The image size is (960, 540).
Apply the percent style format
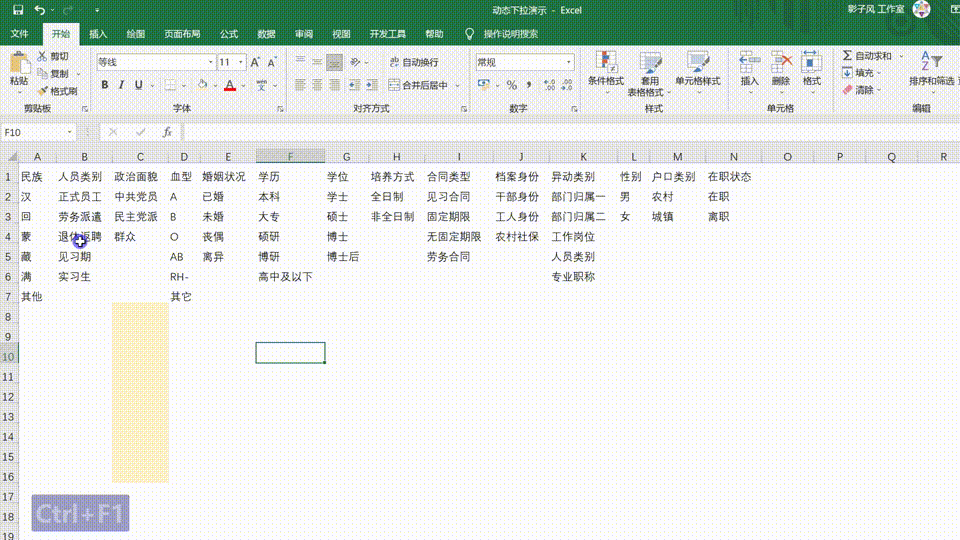pos(512,85)
